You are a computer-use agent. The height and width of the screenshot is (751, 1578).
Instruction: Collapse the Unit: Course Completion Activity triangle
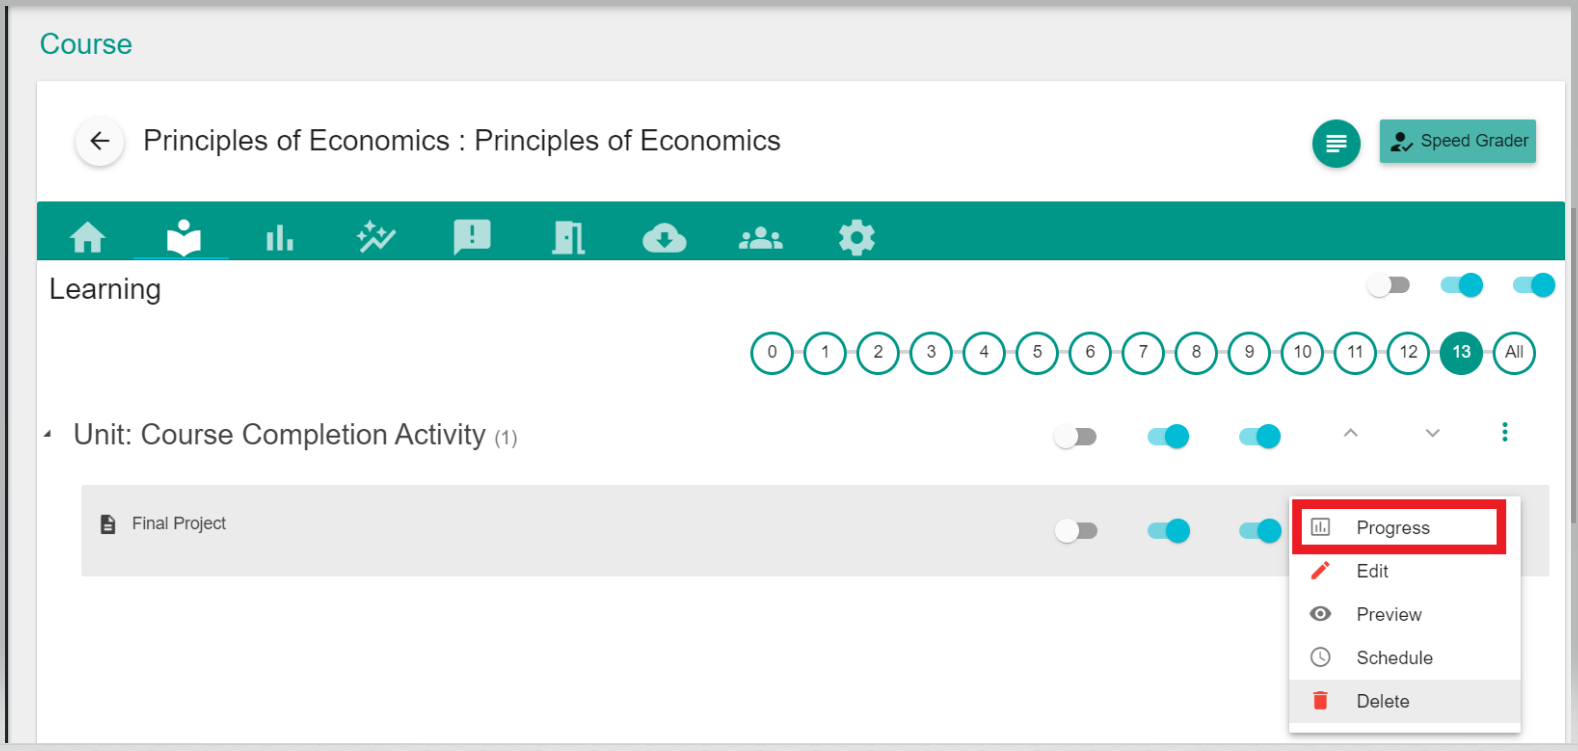point(48,435)
